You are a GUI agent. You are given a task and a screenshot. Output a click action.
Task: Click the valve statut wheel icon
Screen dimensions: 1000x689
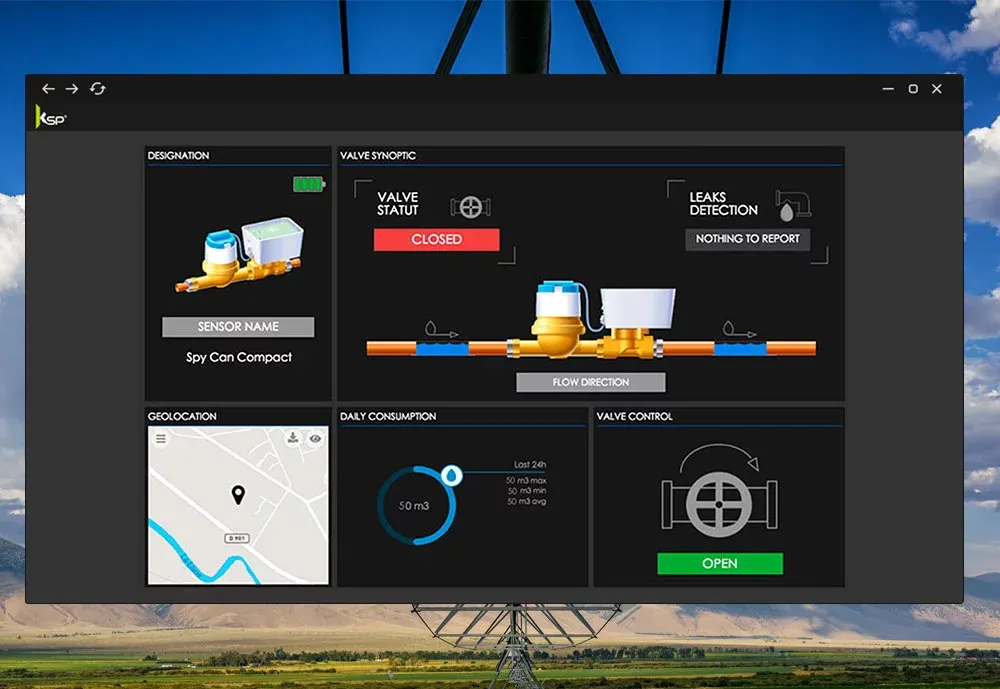coord(469,207)
